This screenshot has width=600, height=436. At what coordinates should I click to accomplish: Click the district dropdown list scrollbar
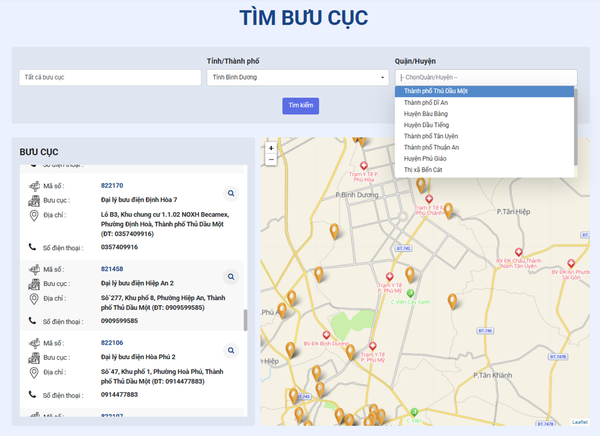tap(576, 127)
